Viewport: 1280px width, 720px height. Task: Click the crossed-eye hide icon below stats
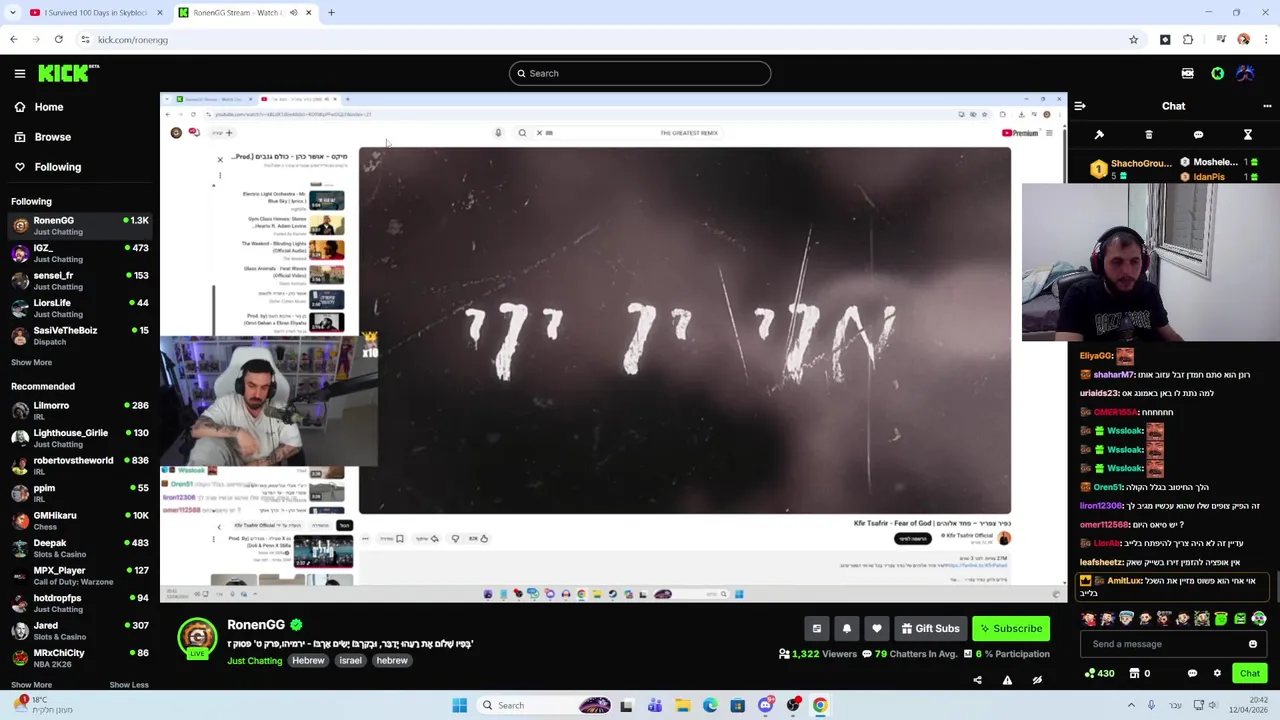[x=1037, y=680]
